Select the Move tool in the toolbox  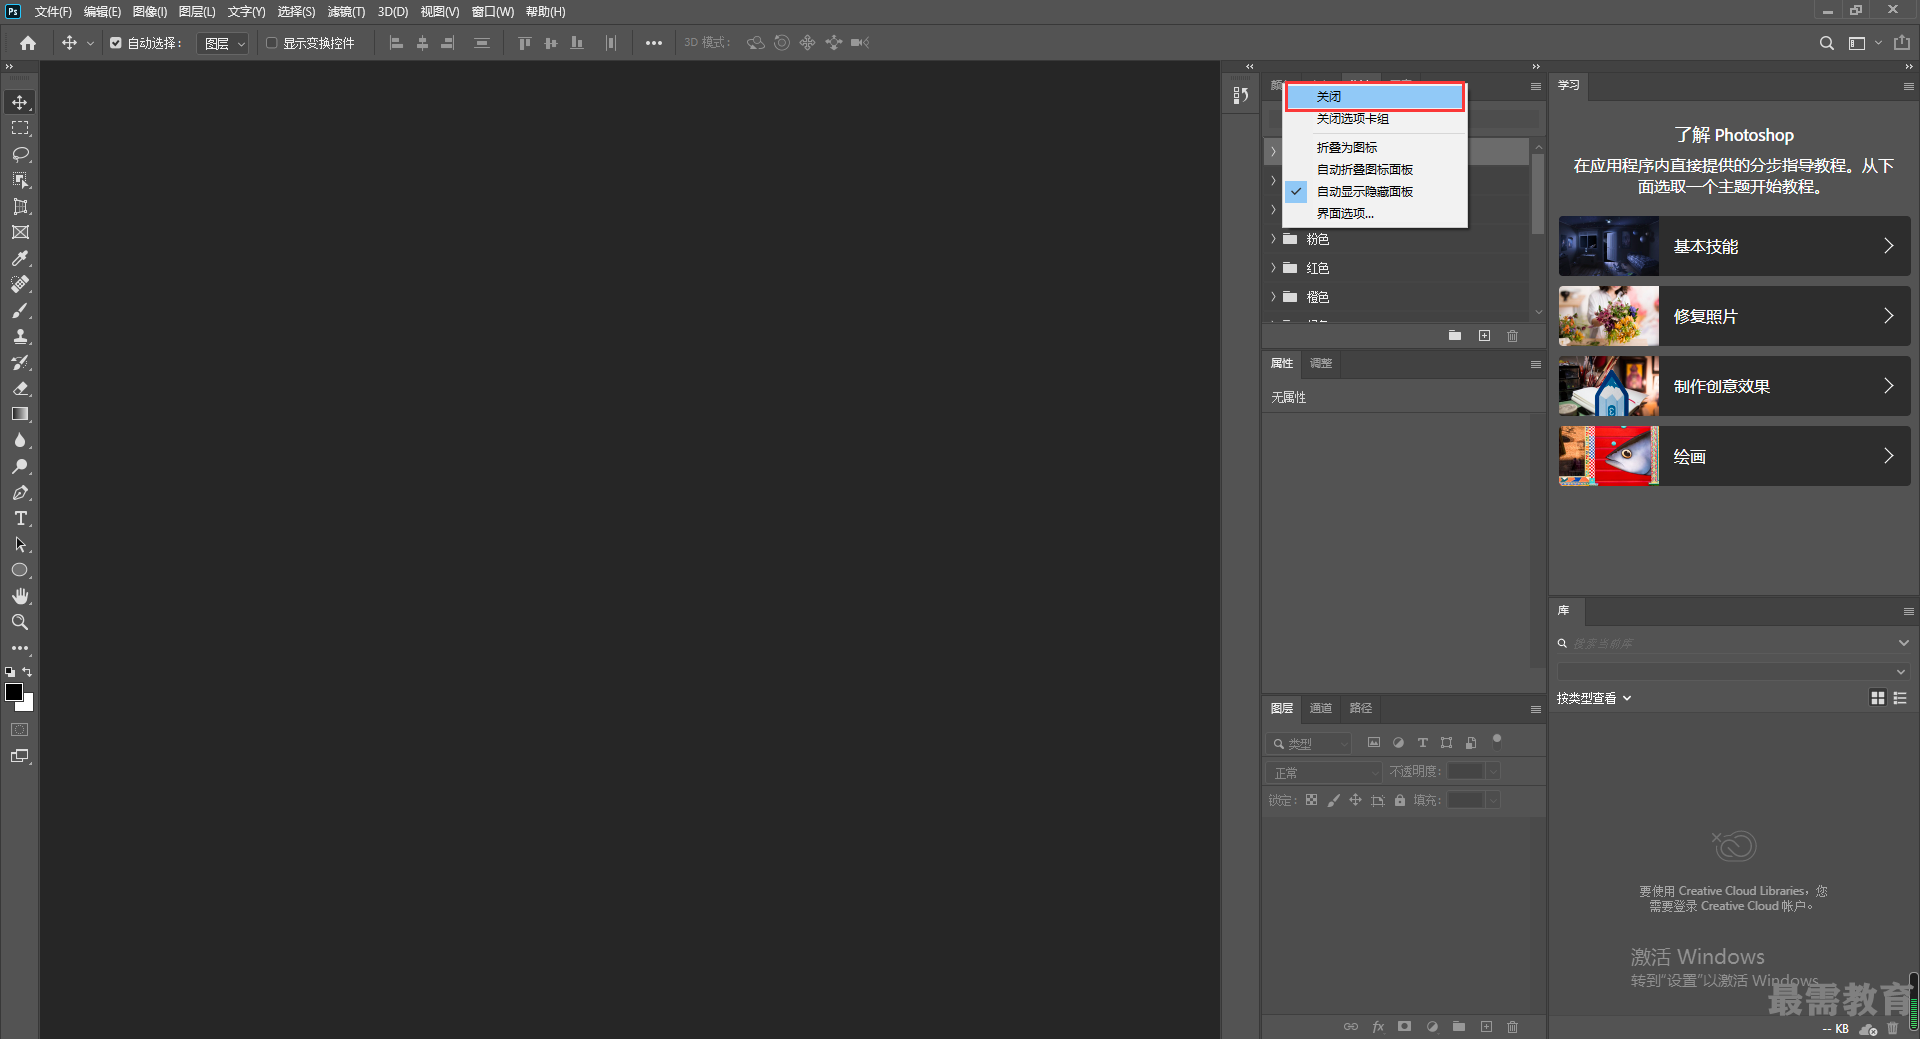point(20,102)
